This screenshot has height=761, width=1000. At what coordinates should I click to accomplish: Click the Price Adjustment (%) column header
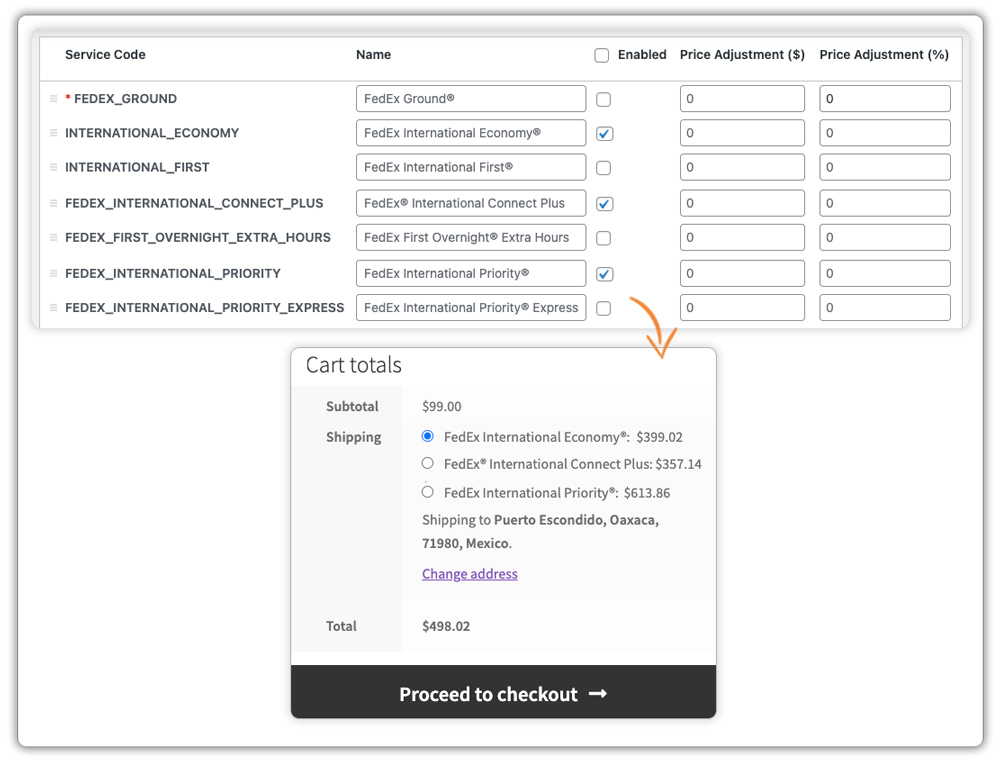point(884,55)
